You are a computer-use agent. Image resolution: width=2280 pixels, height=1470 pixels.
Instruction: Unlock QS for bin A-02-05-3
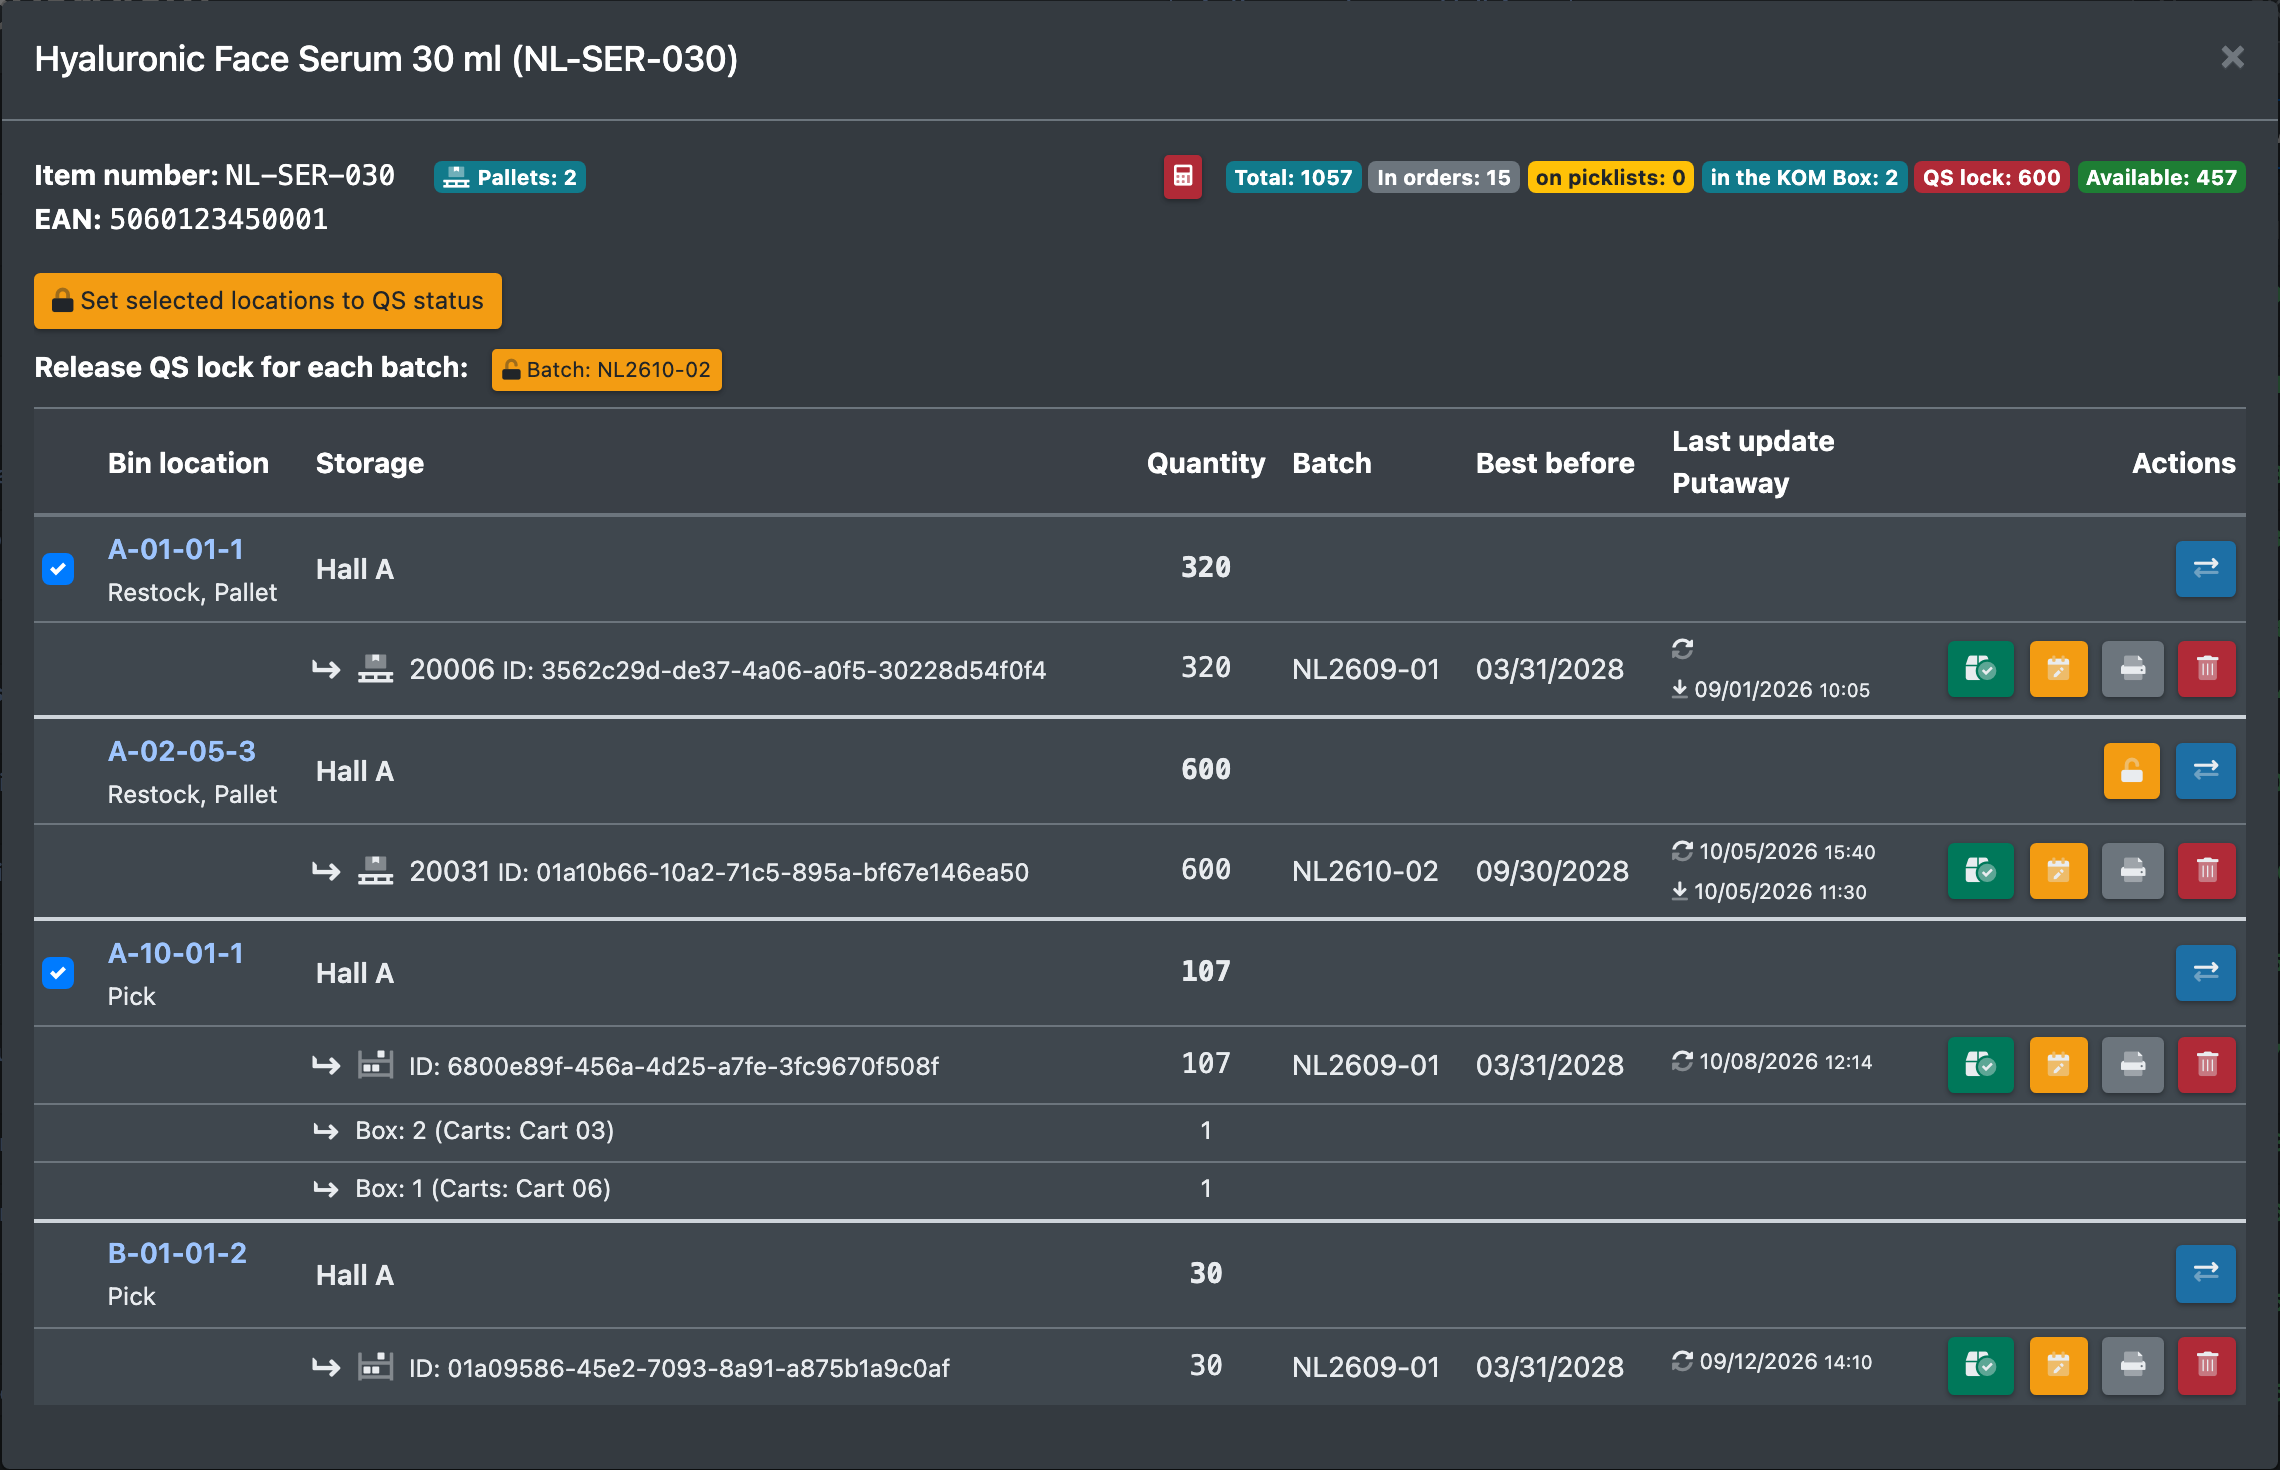pyautogui.click(x=2131, y=771)
